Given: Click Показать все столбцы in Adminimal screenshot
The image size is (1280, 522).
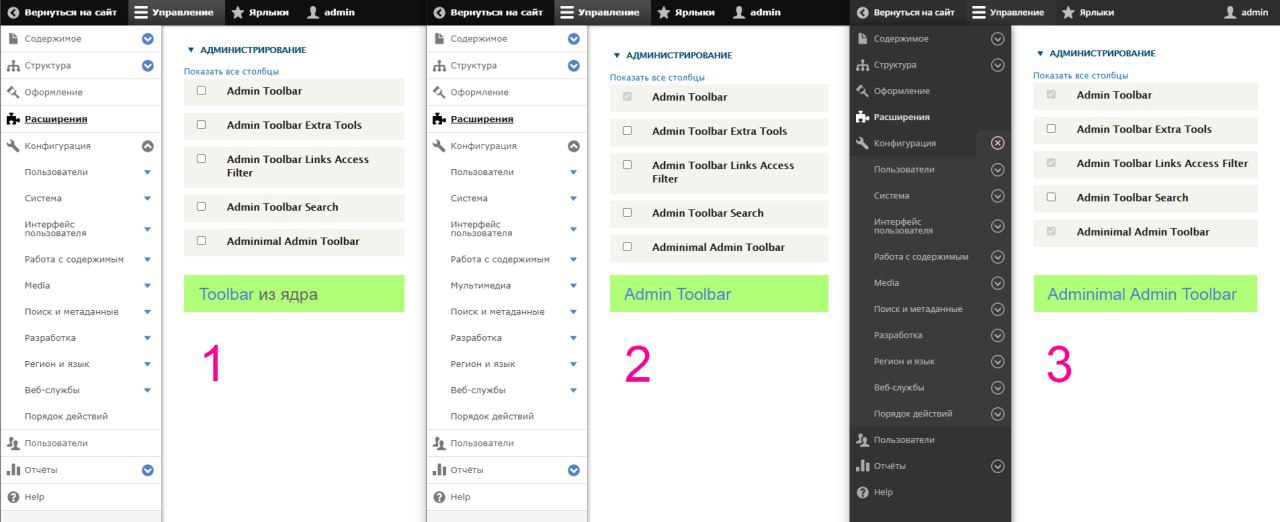Looking at the screenshot, I should click(1080, 75).
